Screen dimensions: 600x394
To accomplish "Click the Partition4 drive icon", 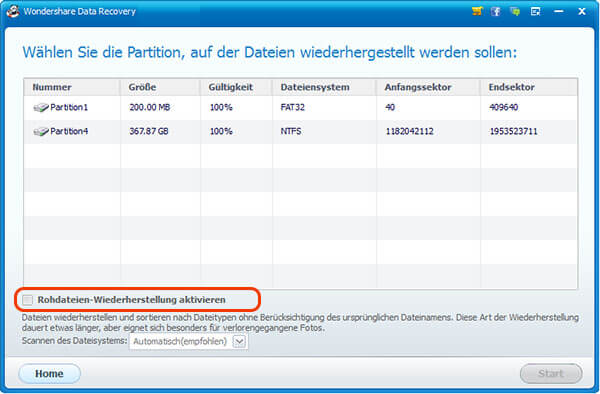I will click(41, 132).
